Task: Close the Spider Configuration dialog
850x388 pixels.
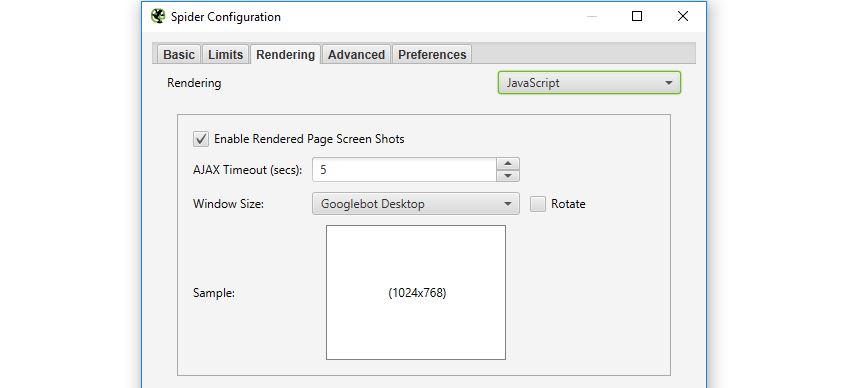Action: tap(683, 16)
